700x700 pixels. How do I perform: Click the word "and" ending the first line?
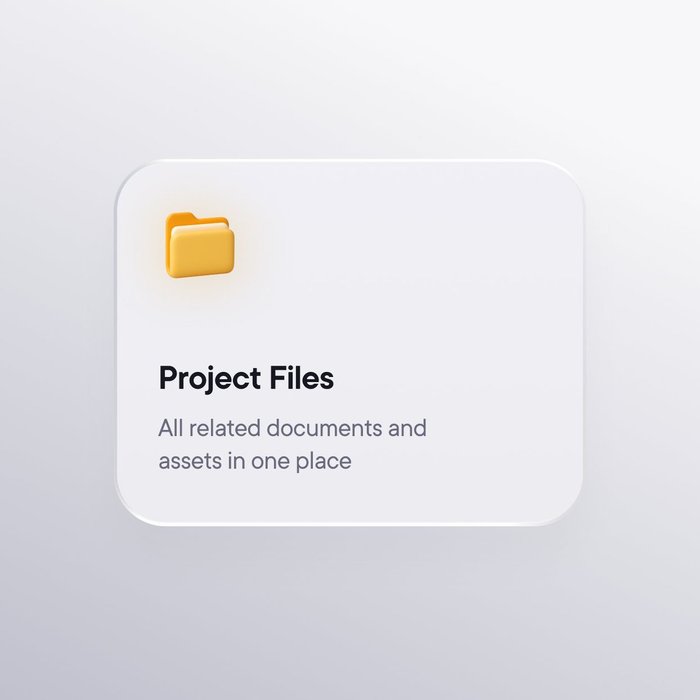coord(407,428)
